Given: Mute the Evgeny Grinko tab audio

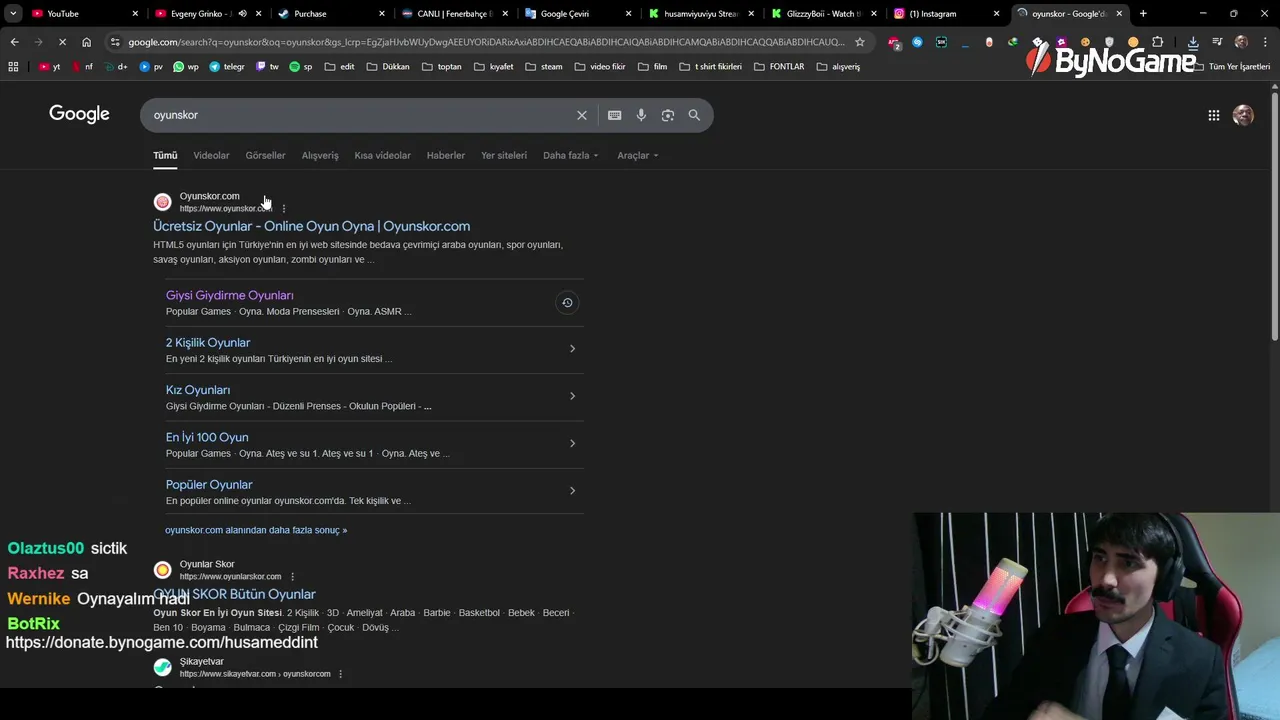Looking at the screenshot, I should tap(242, 14).
